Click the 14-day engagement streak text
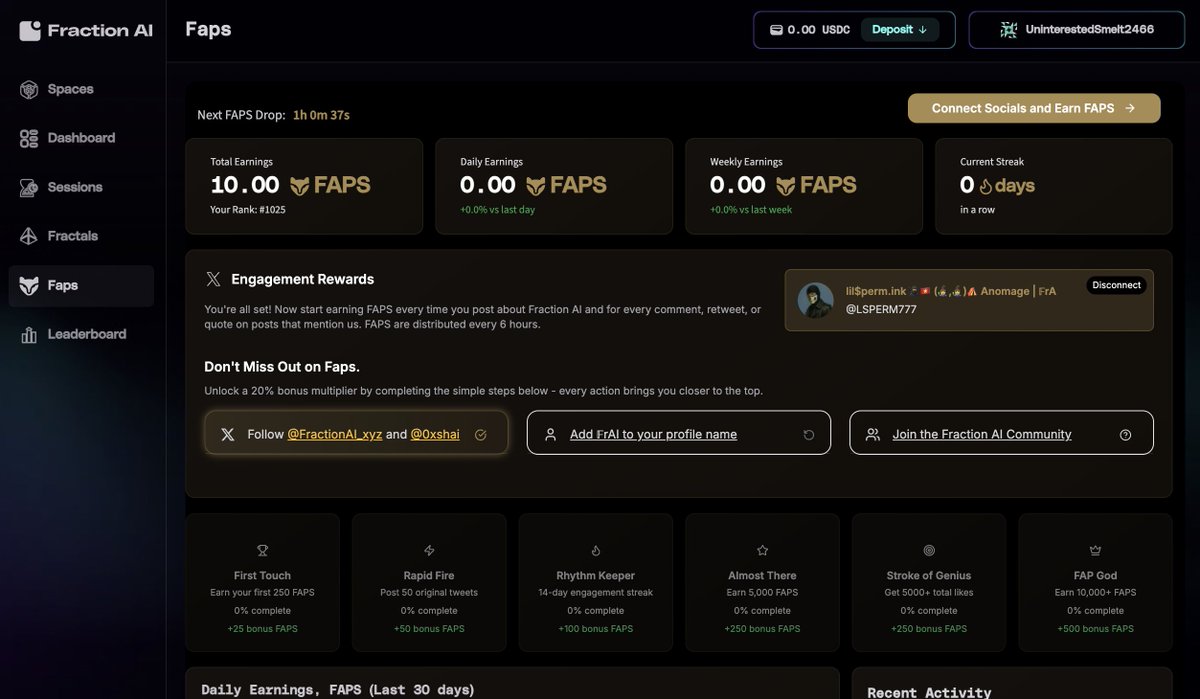This screenshot has height=699, width=1200. 596,592
